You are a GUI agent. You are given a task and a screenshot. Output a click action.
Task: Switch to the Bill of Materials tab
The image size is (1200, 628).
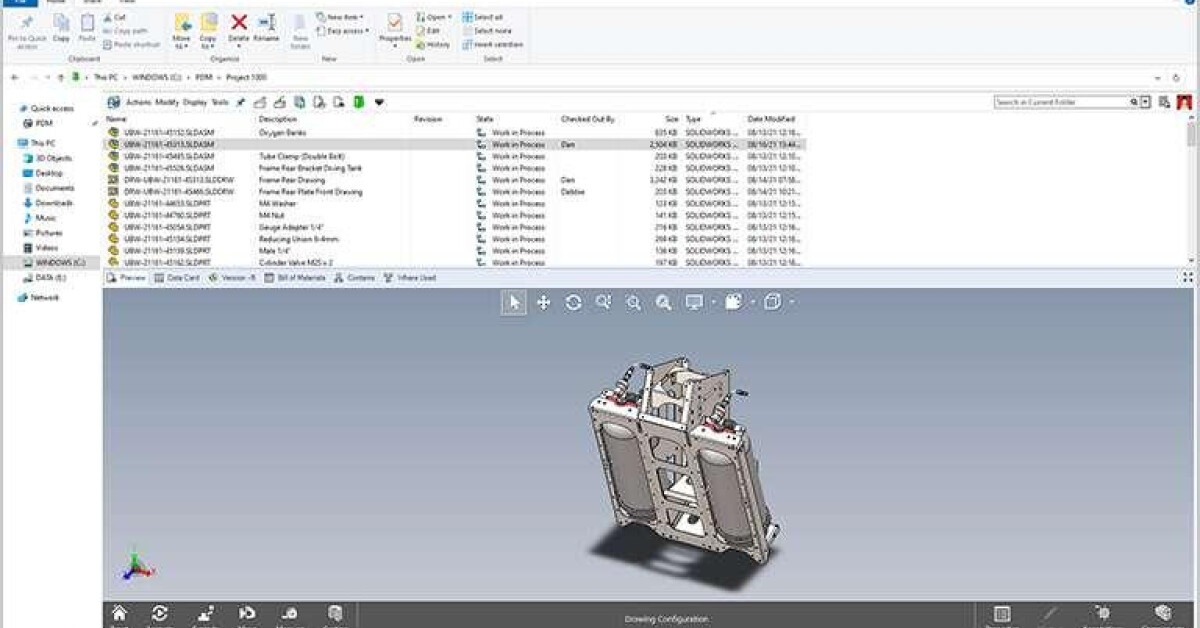tap(296, 278)
